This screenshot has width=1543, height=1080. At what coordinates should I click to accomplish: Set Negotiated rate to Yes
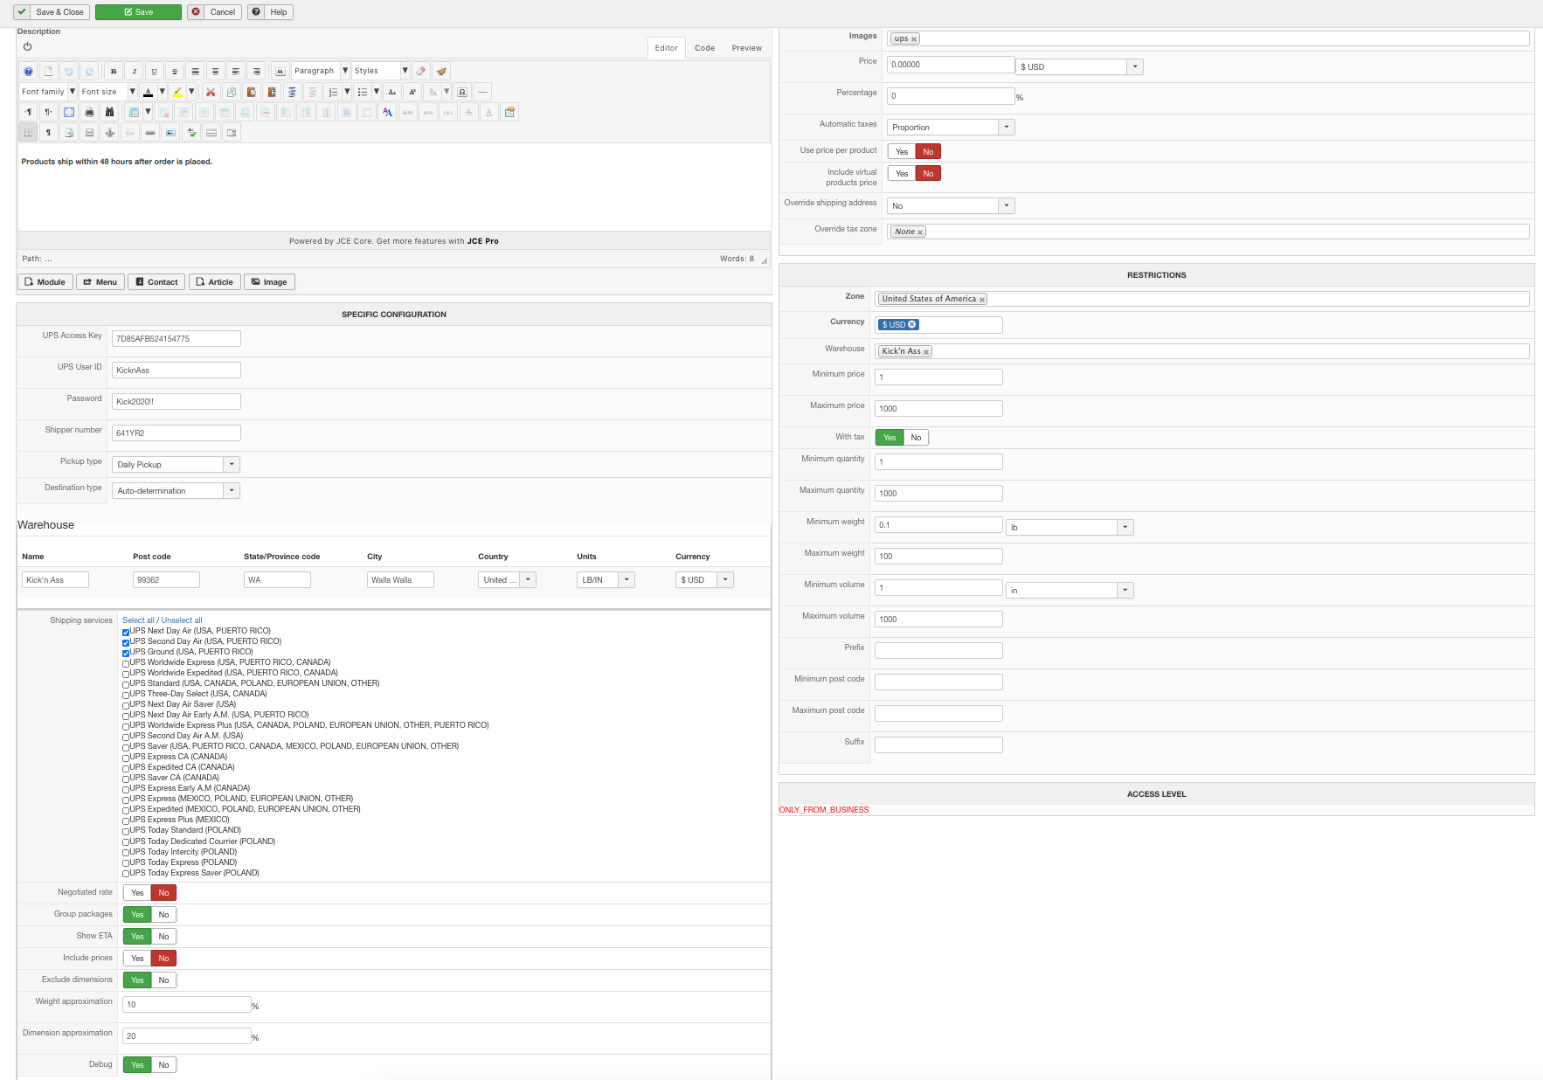(137, 893)
